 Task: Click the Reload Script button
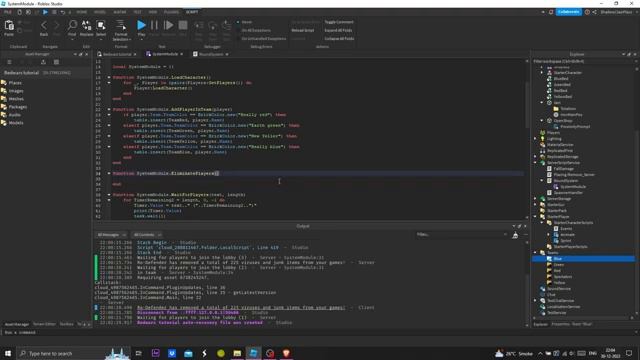point(302,30)
